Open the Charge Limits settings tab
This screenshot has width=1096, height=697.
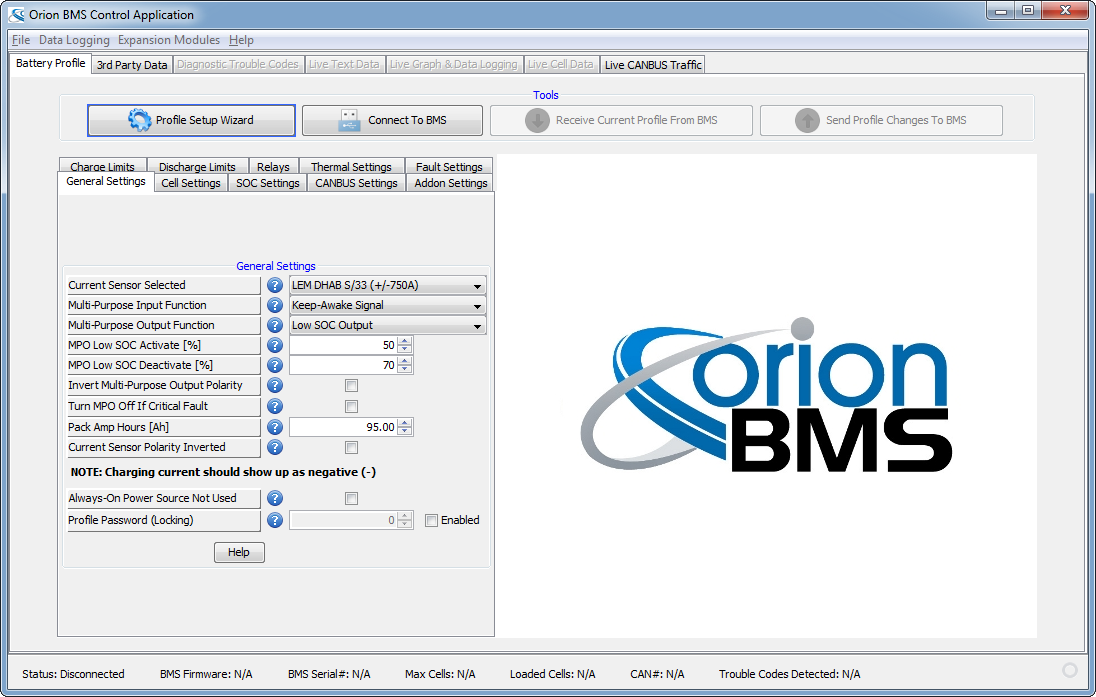pos(102,166)
